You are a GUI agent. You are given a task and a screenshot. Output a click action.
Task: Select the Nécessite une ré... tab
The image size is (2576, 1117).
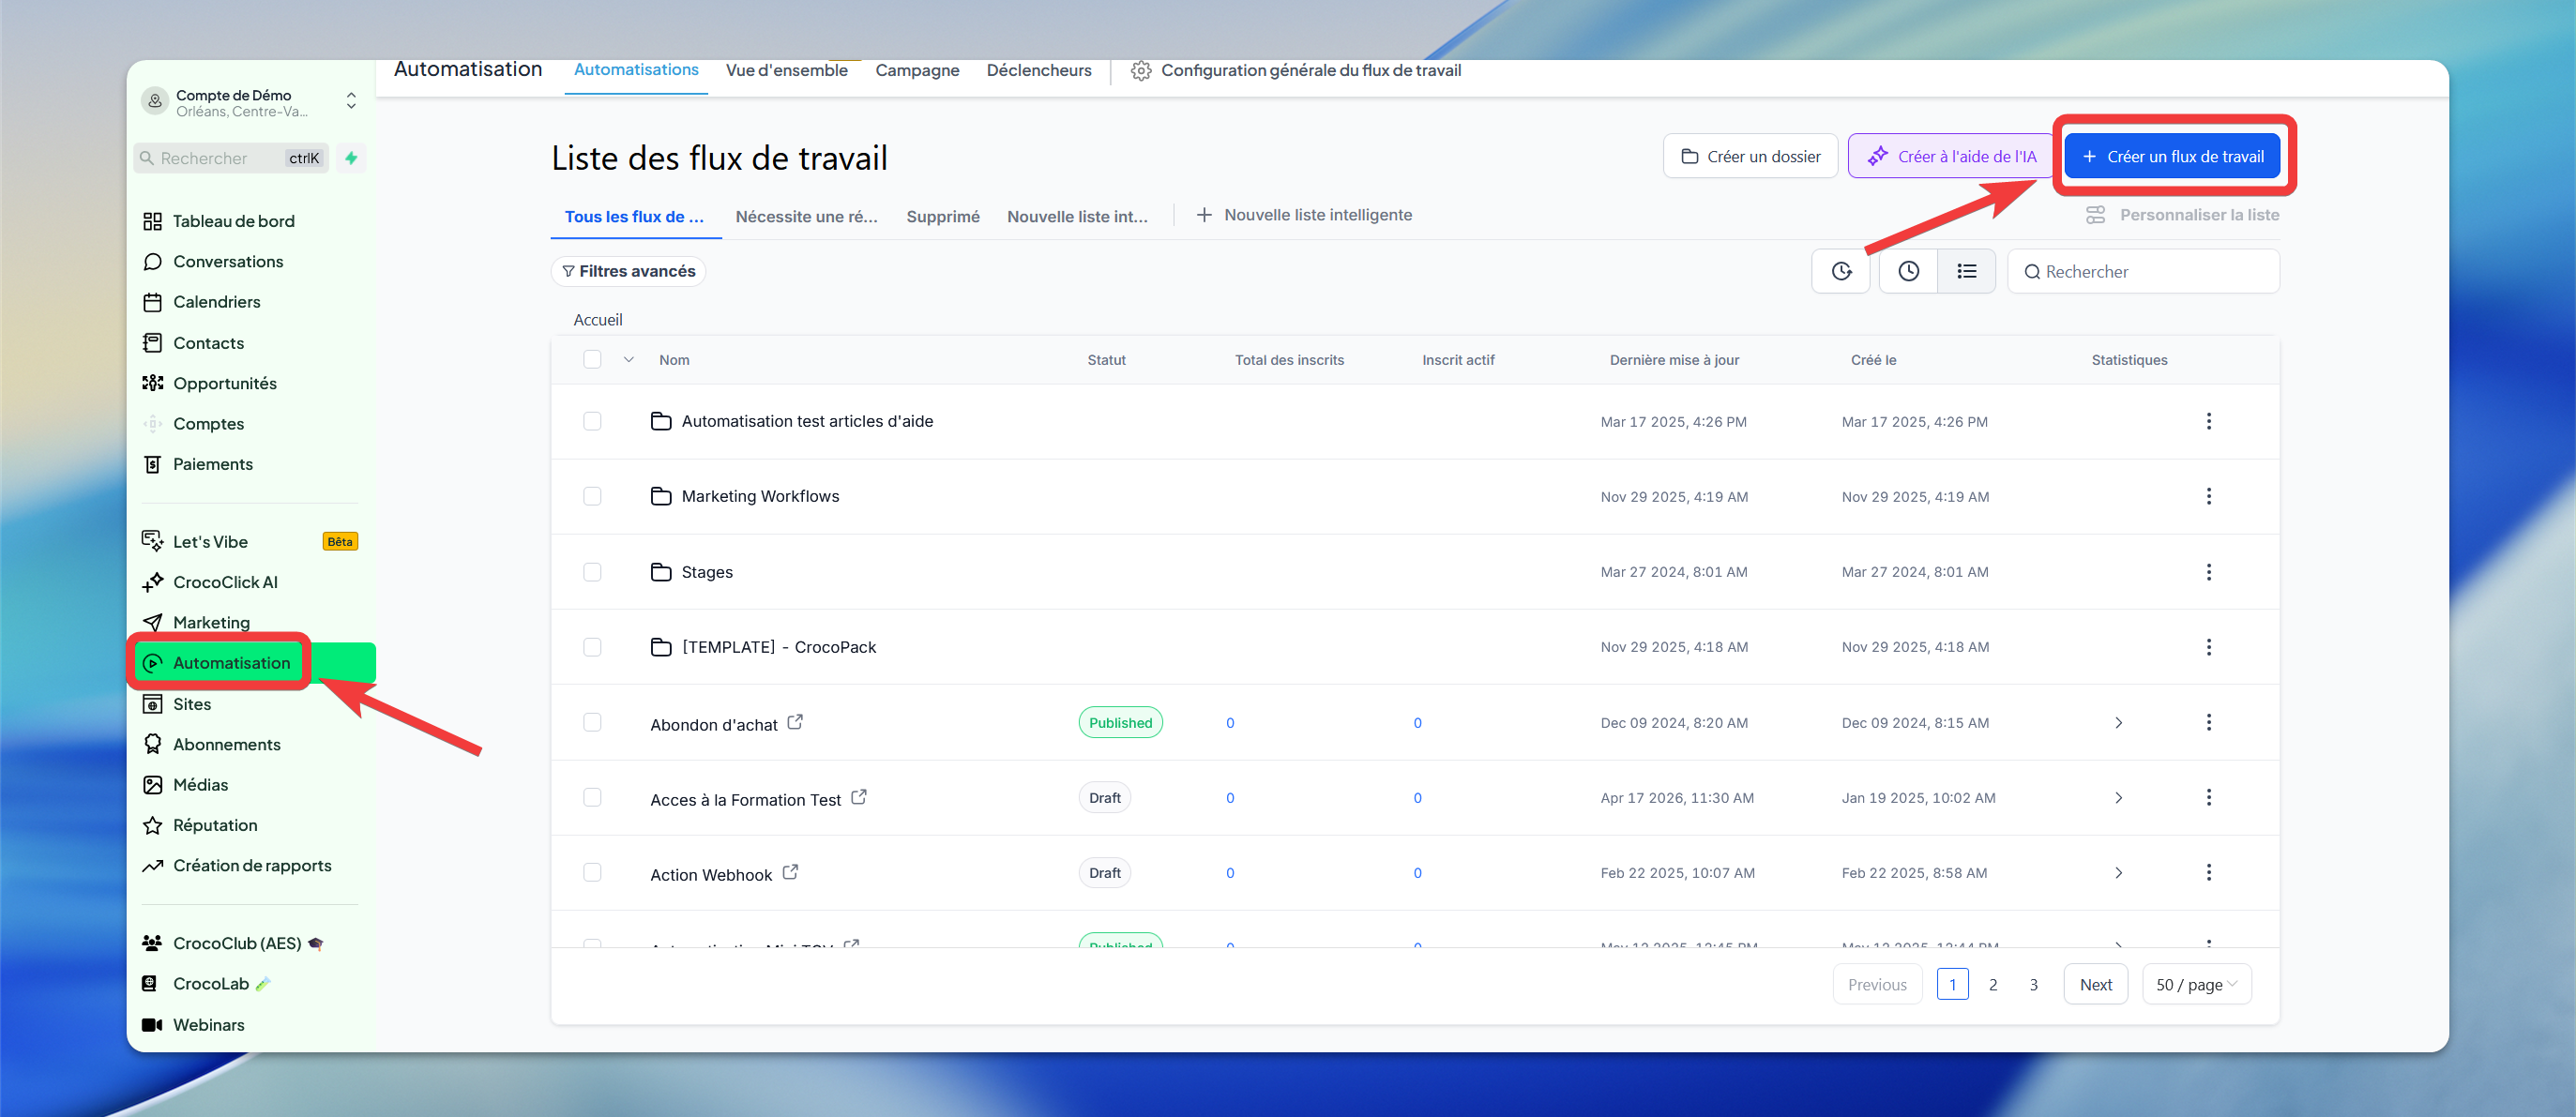806,217
